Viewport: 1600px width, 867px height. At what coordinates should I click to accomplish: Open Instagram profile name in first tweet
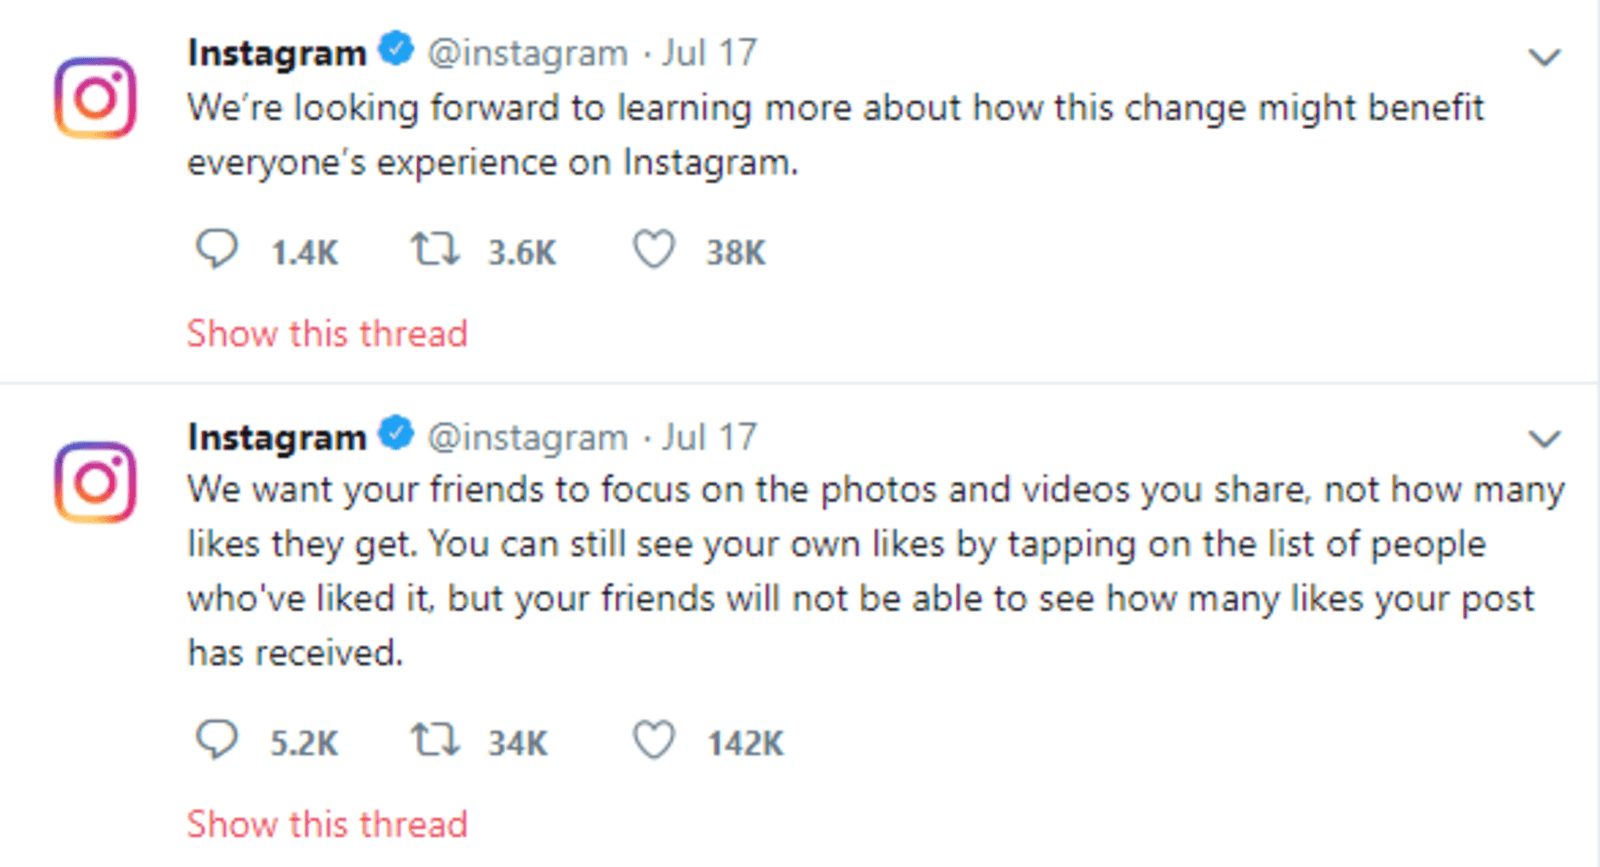[277, 53]
